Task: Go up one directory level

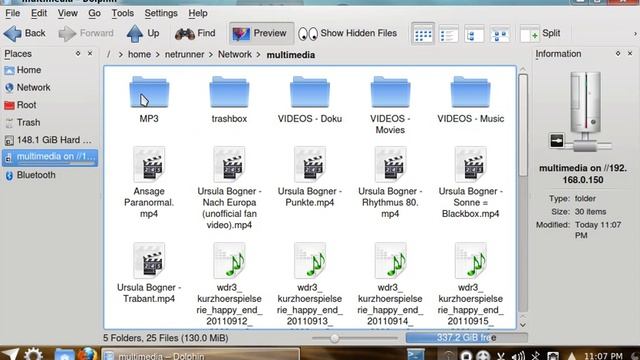Action: coord(143,33)
